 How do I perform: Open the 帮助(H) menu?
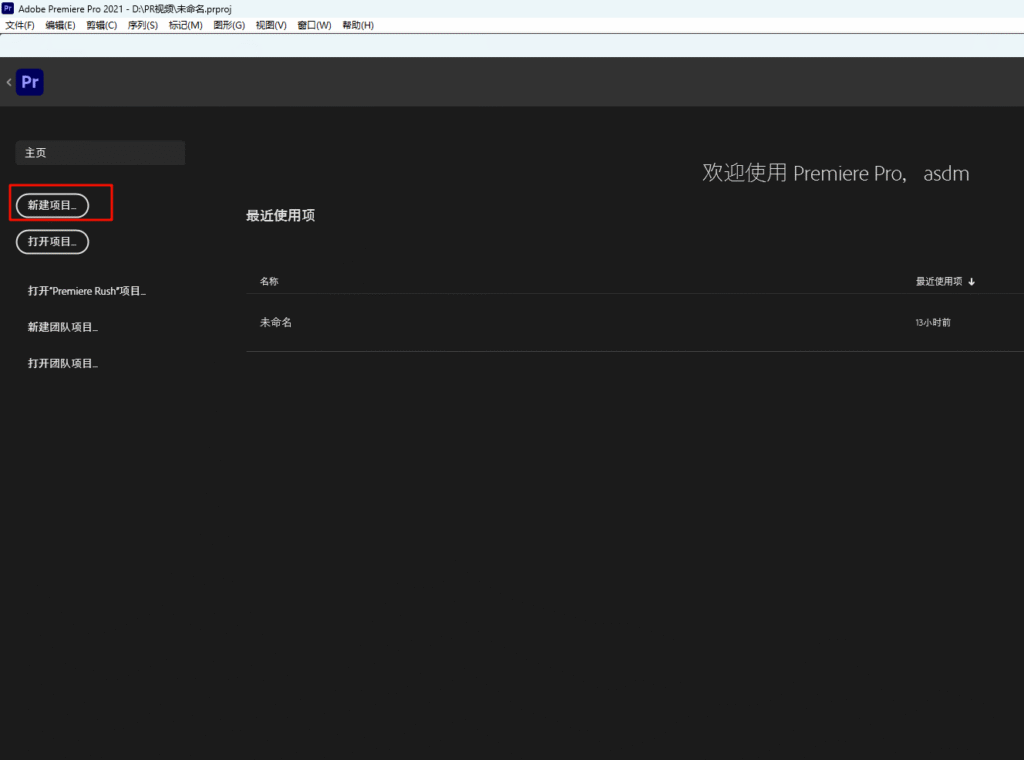tap(358, 25)
